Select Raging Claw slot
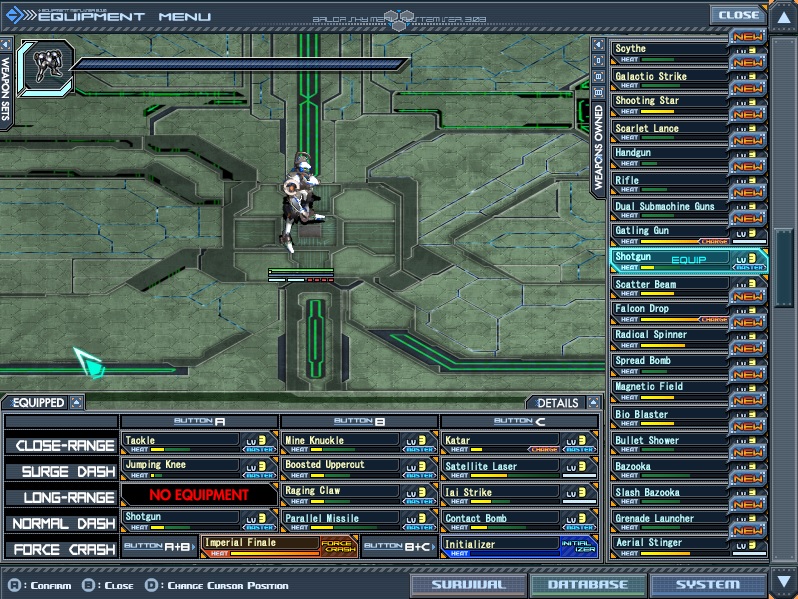This screenshot has width=798, height=599. pyautogui.click(x=359, y=494)
